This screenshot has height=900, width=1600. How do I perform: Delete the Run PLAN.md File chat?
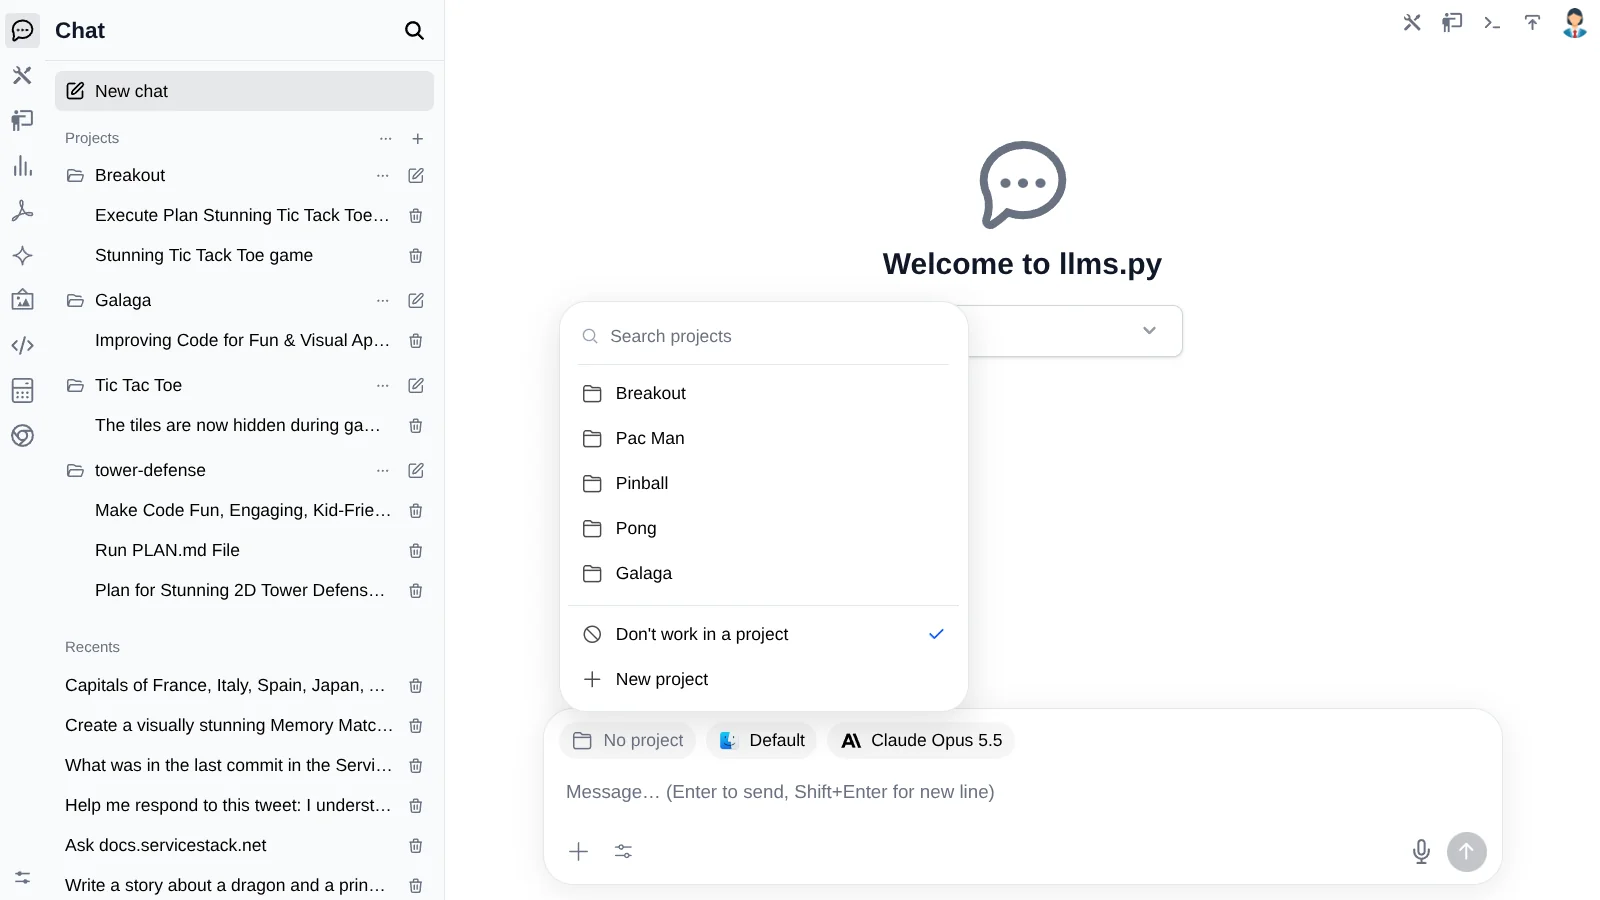(416, 551)
